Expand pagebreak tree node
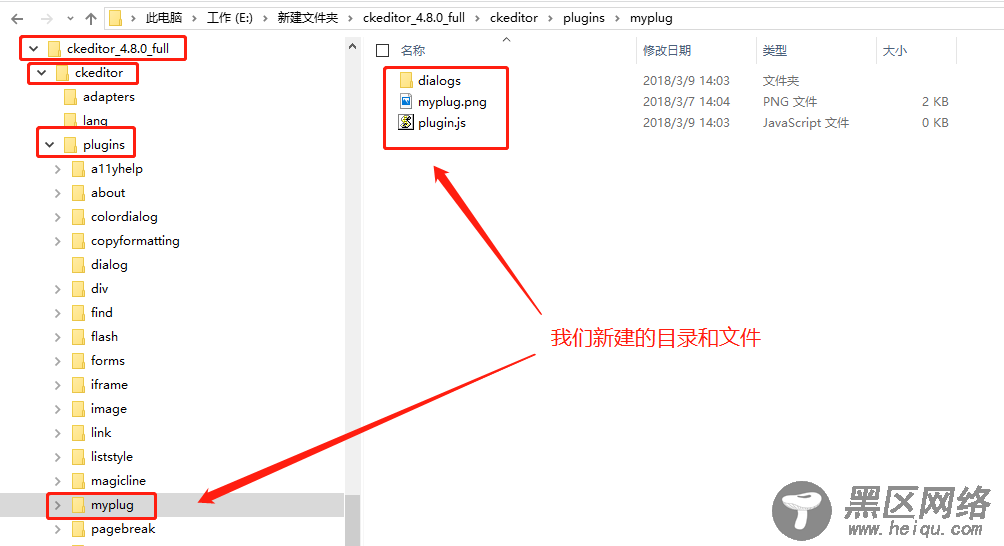Viewport: 1004px width, 546px height. [x=58, y=529]
